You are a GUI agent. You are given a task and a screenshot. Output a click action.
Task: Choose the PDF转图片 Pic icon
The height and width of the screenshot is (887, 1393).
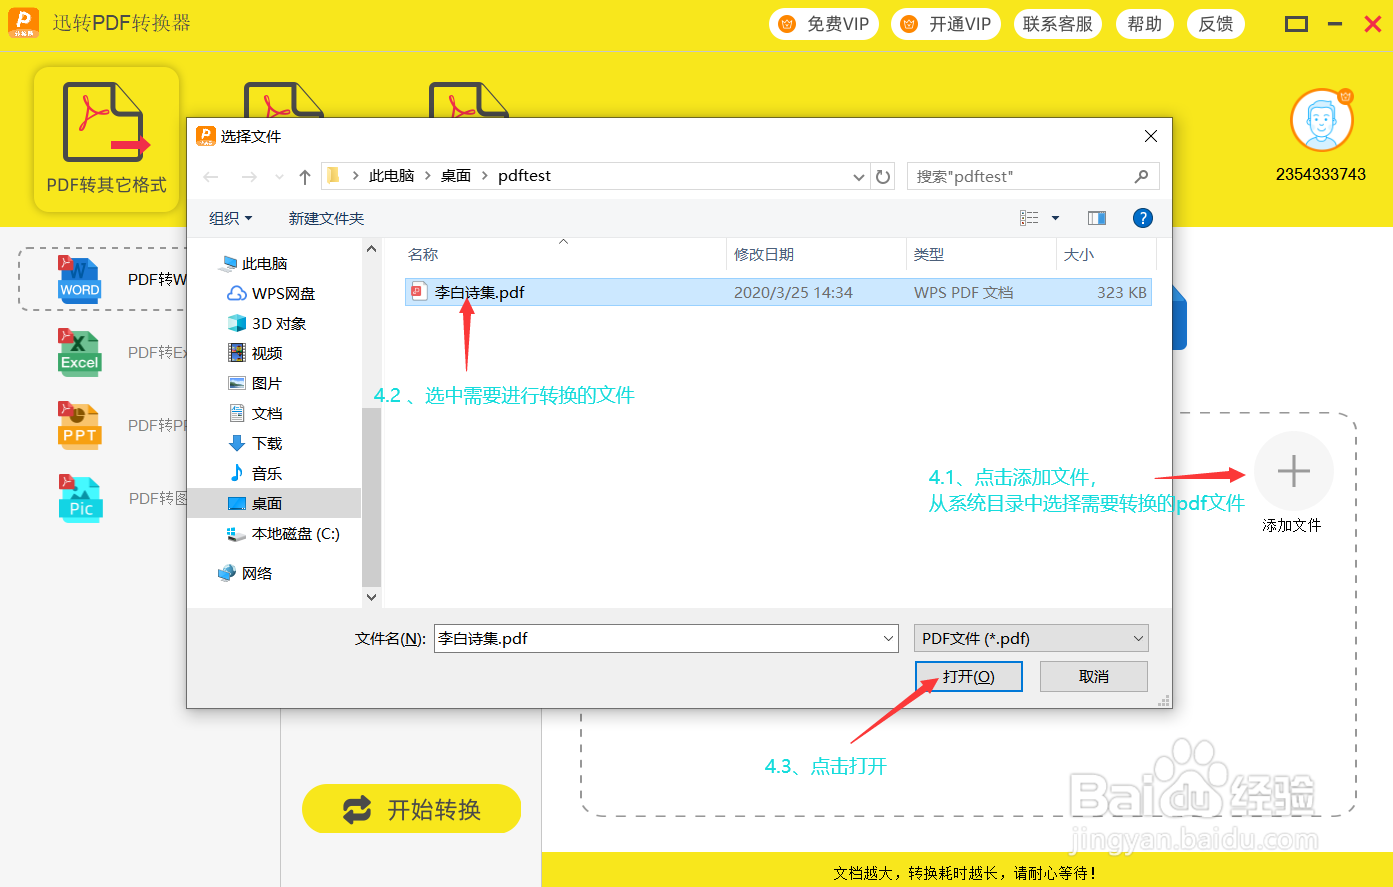click(80, 498)
